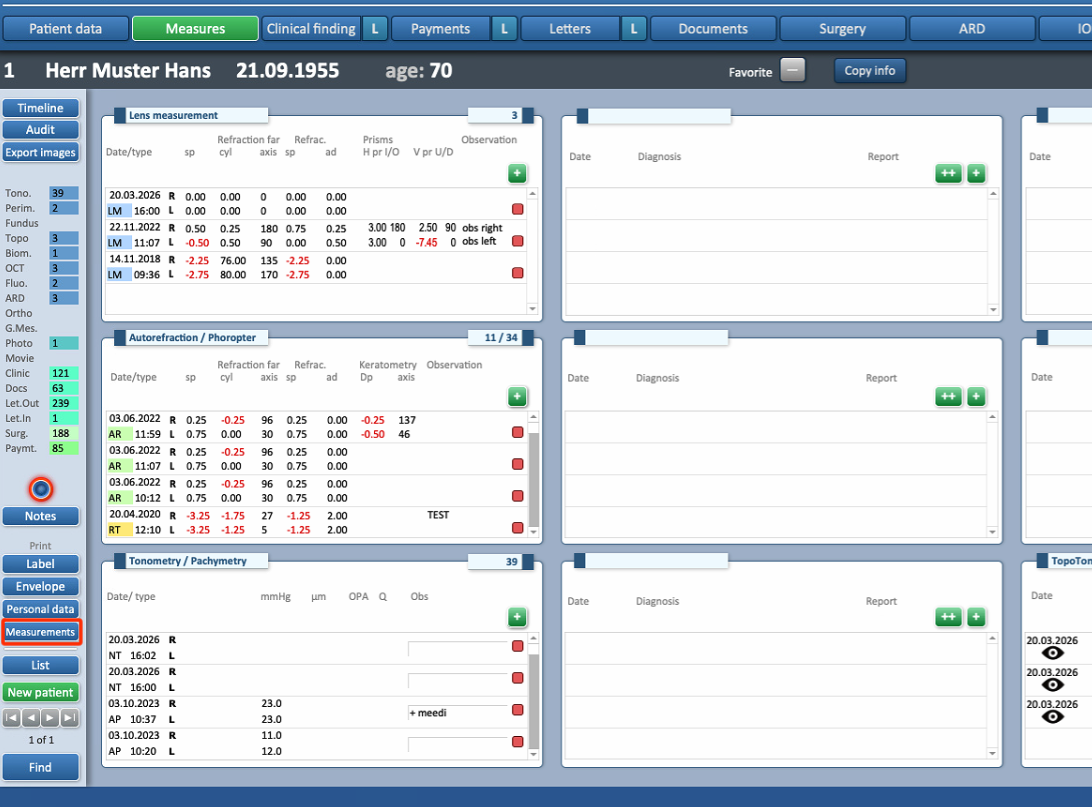
Task: Open the Audit log
Action: tap(40, 130)
